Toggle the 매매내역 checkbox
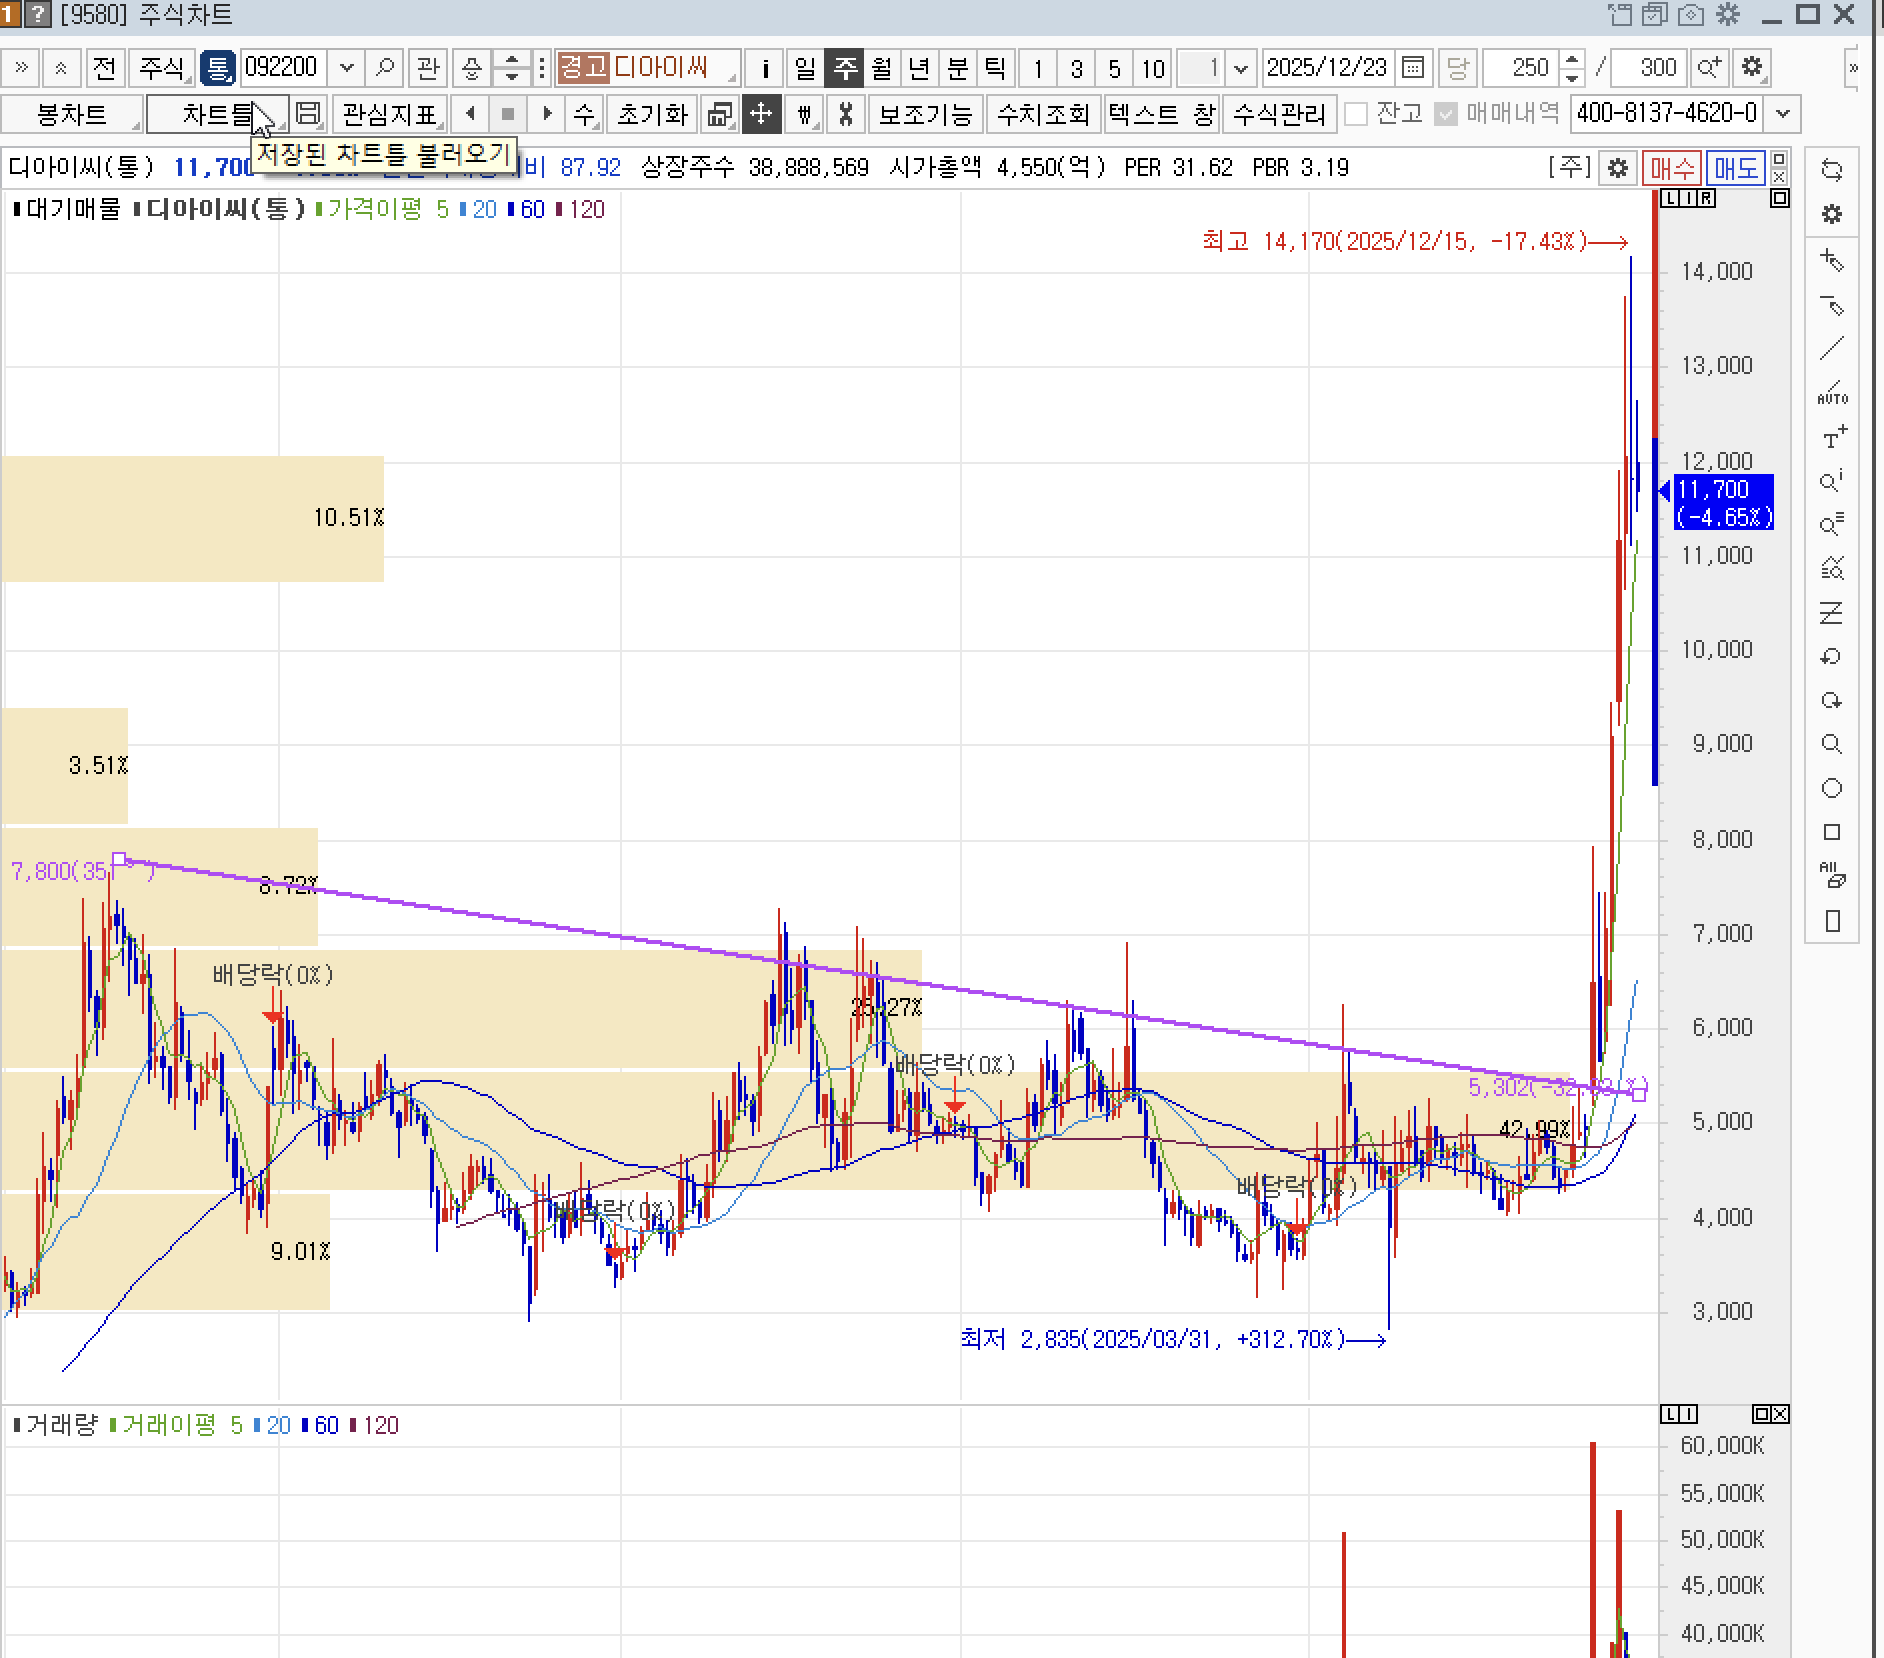 pyautogui.click(x=1445, y=114)
